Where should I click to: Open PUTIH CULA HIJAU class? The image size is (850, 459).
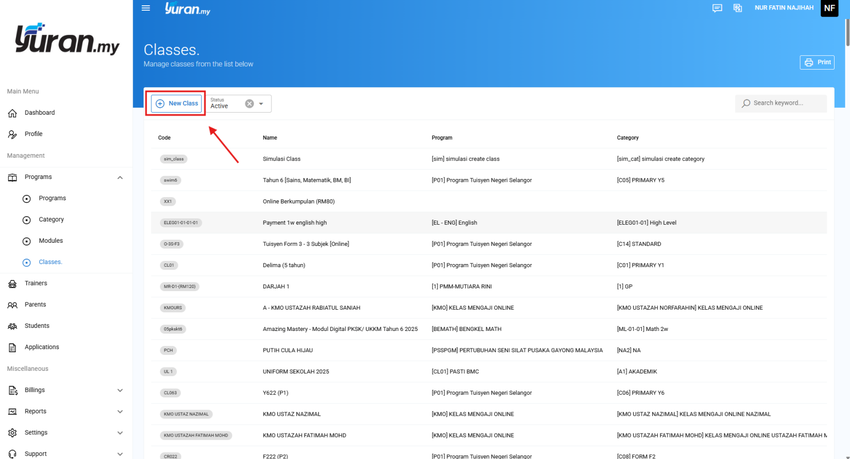click(287, 350)
